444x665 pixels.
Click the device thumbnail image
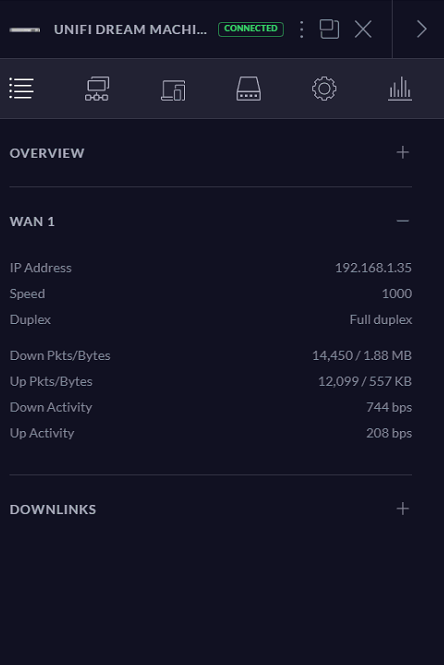[25, 30]
